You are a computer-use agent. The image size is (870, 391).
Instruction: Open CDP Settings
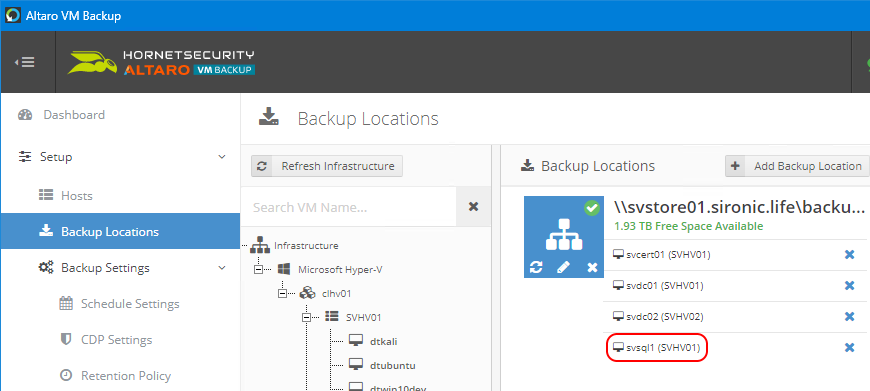coord(116,339)
